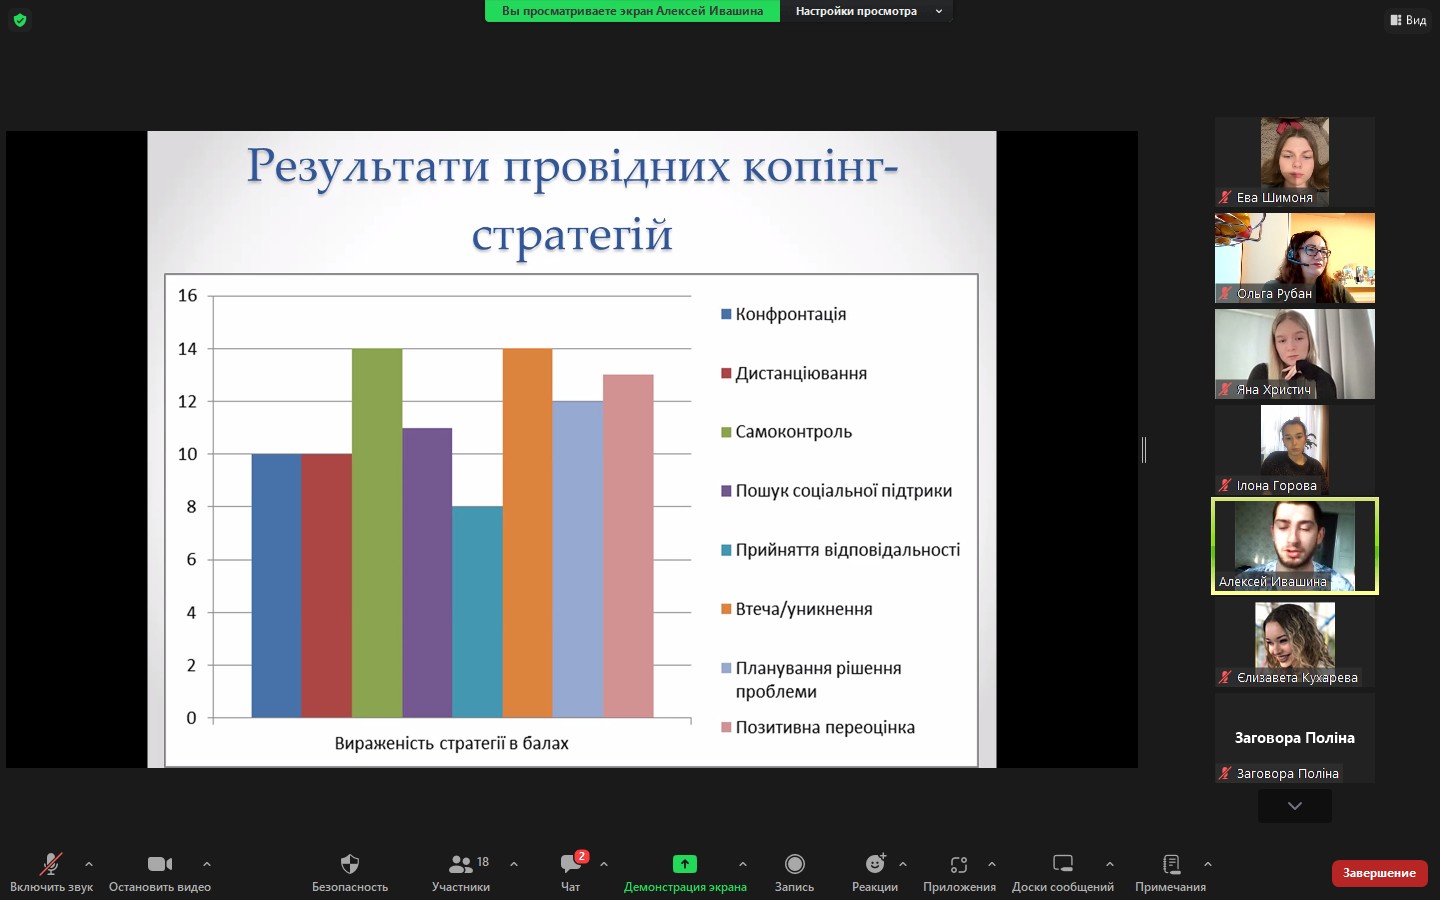
Task: Click the Позитивна переоцінка legend label
Action: pyautogui.click(x=825, y=727)
